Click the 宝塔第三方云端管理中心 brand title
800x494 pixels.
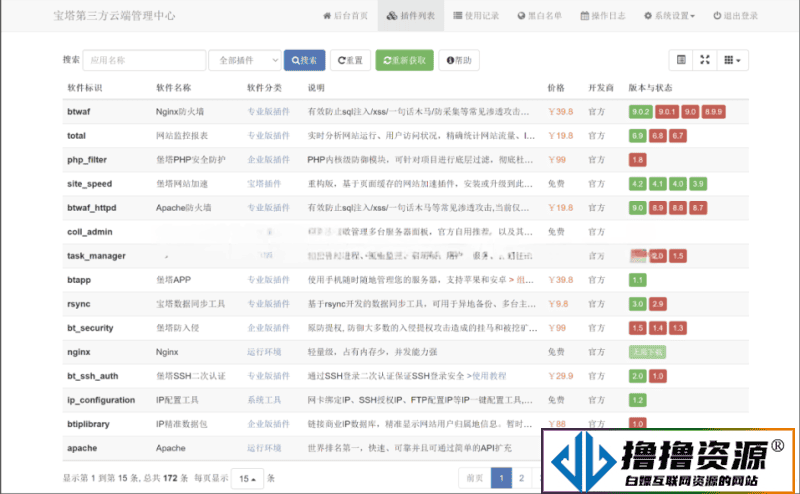point(114,16)
